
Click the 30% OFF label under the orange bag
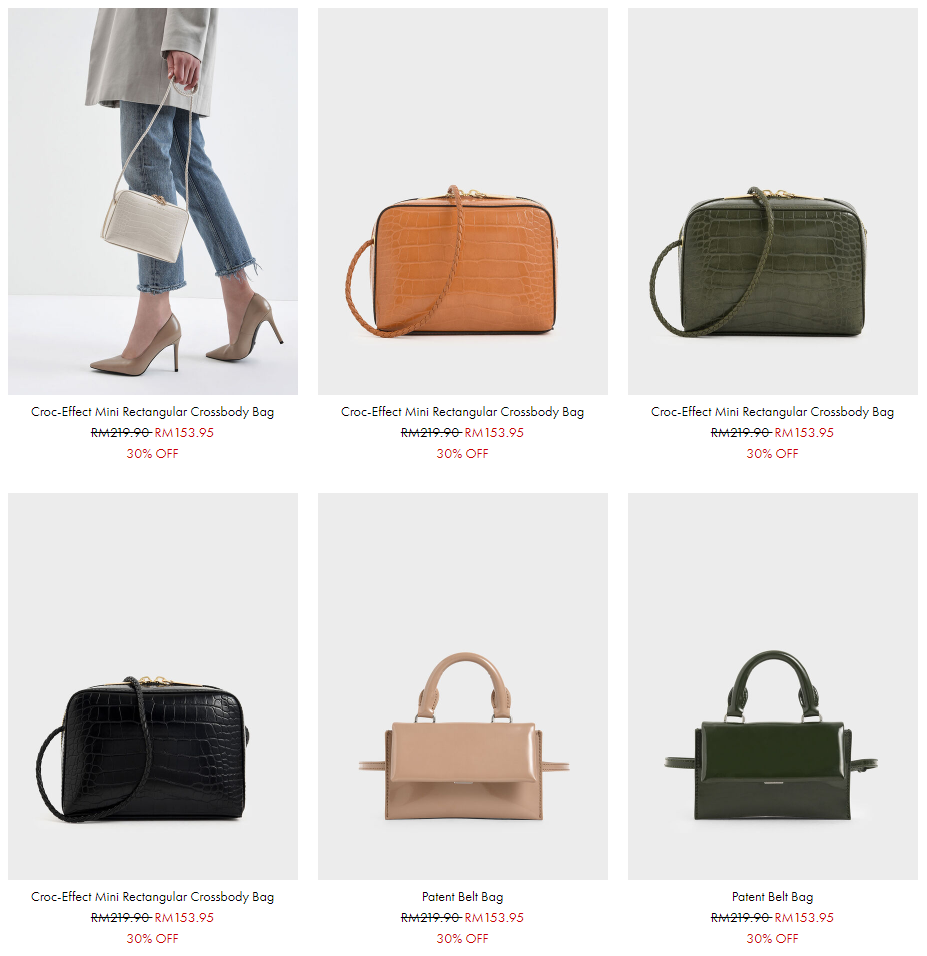click(x=462, y=454)
